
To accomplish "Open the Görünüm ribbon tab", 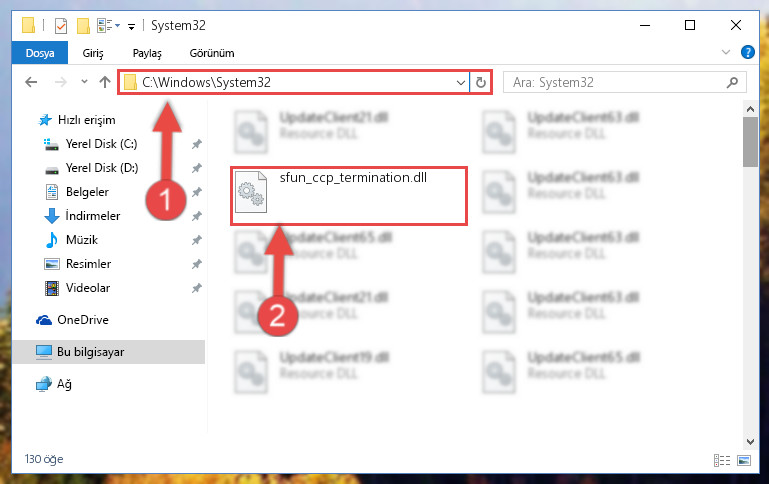I will [212, 53].
